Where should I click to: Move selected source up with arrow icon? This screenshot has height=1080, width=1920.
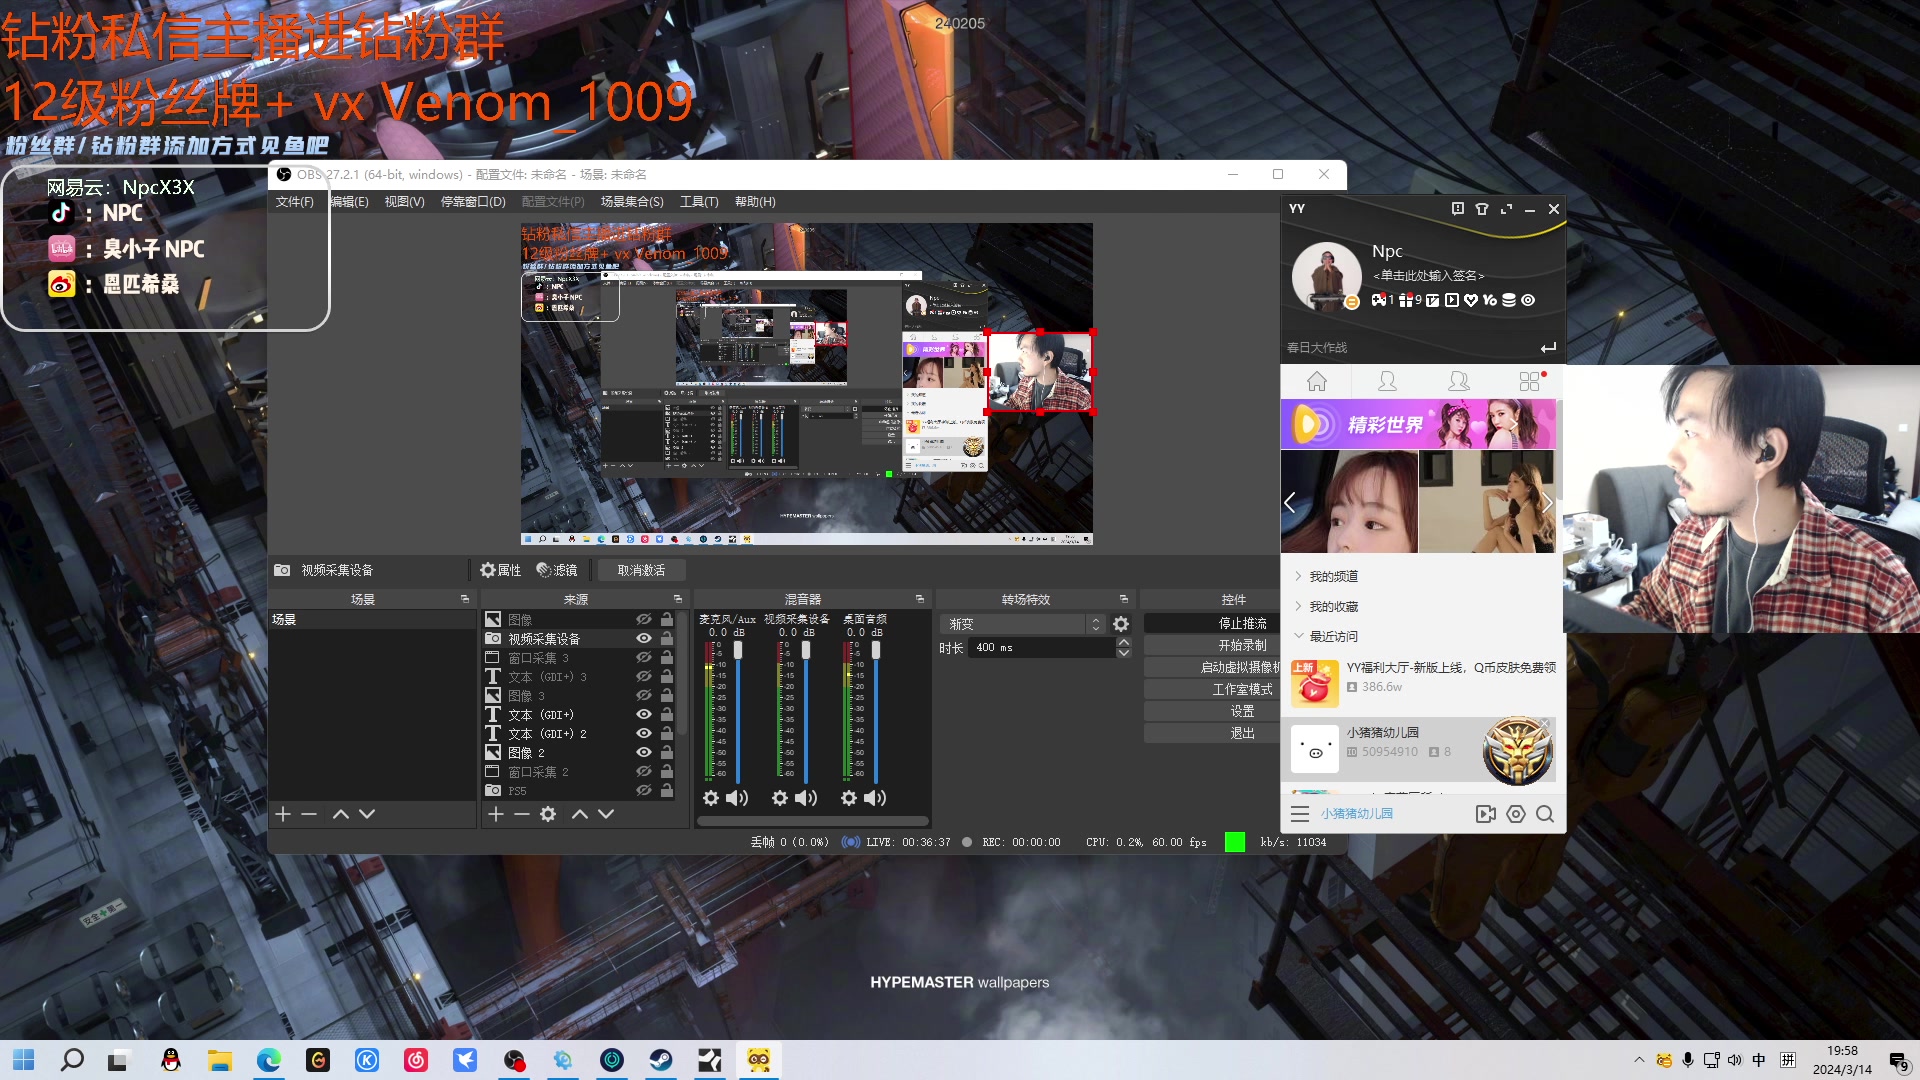tap(580, 814)
